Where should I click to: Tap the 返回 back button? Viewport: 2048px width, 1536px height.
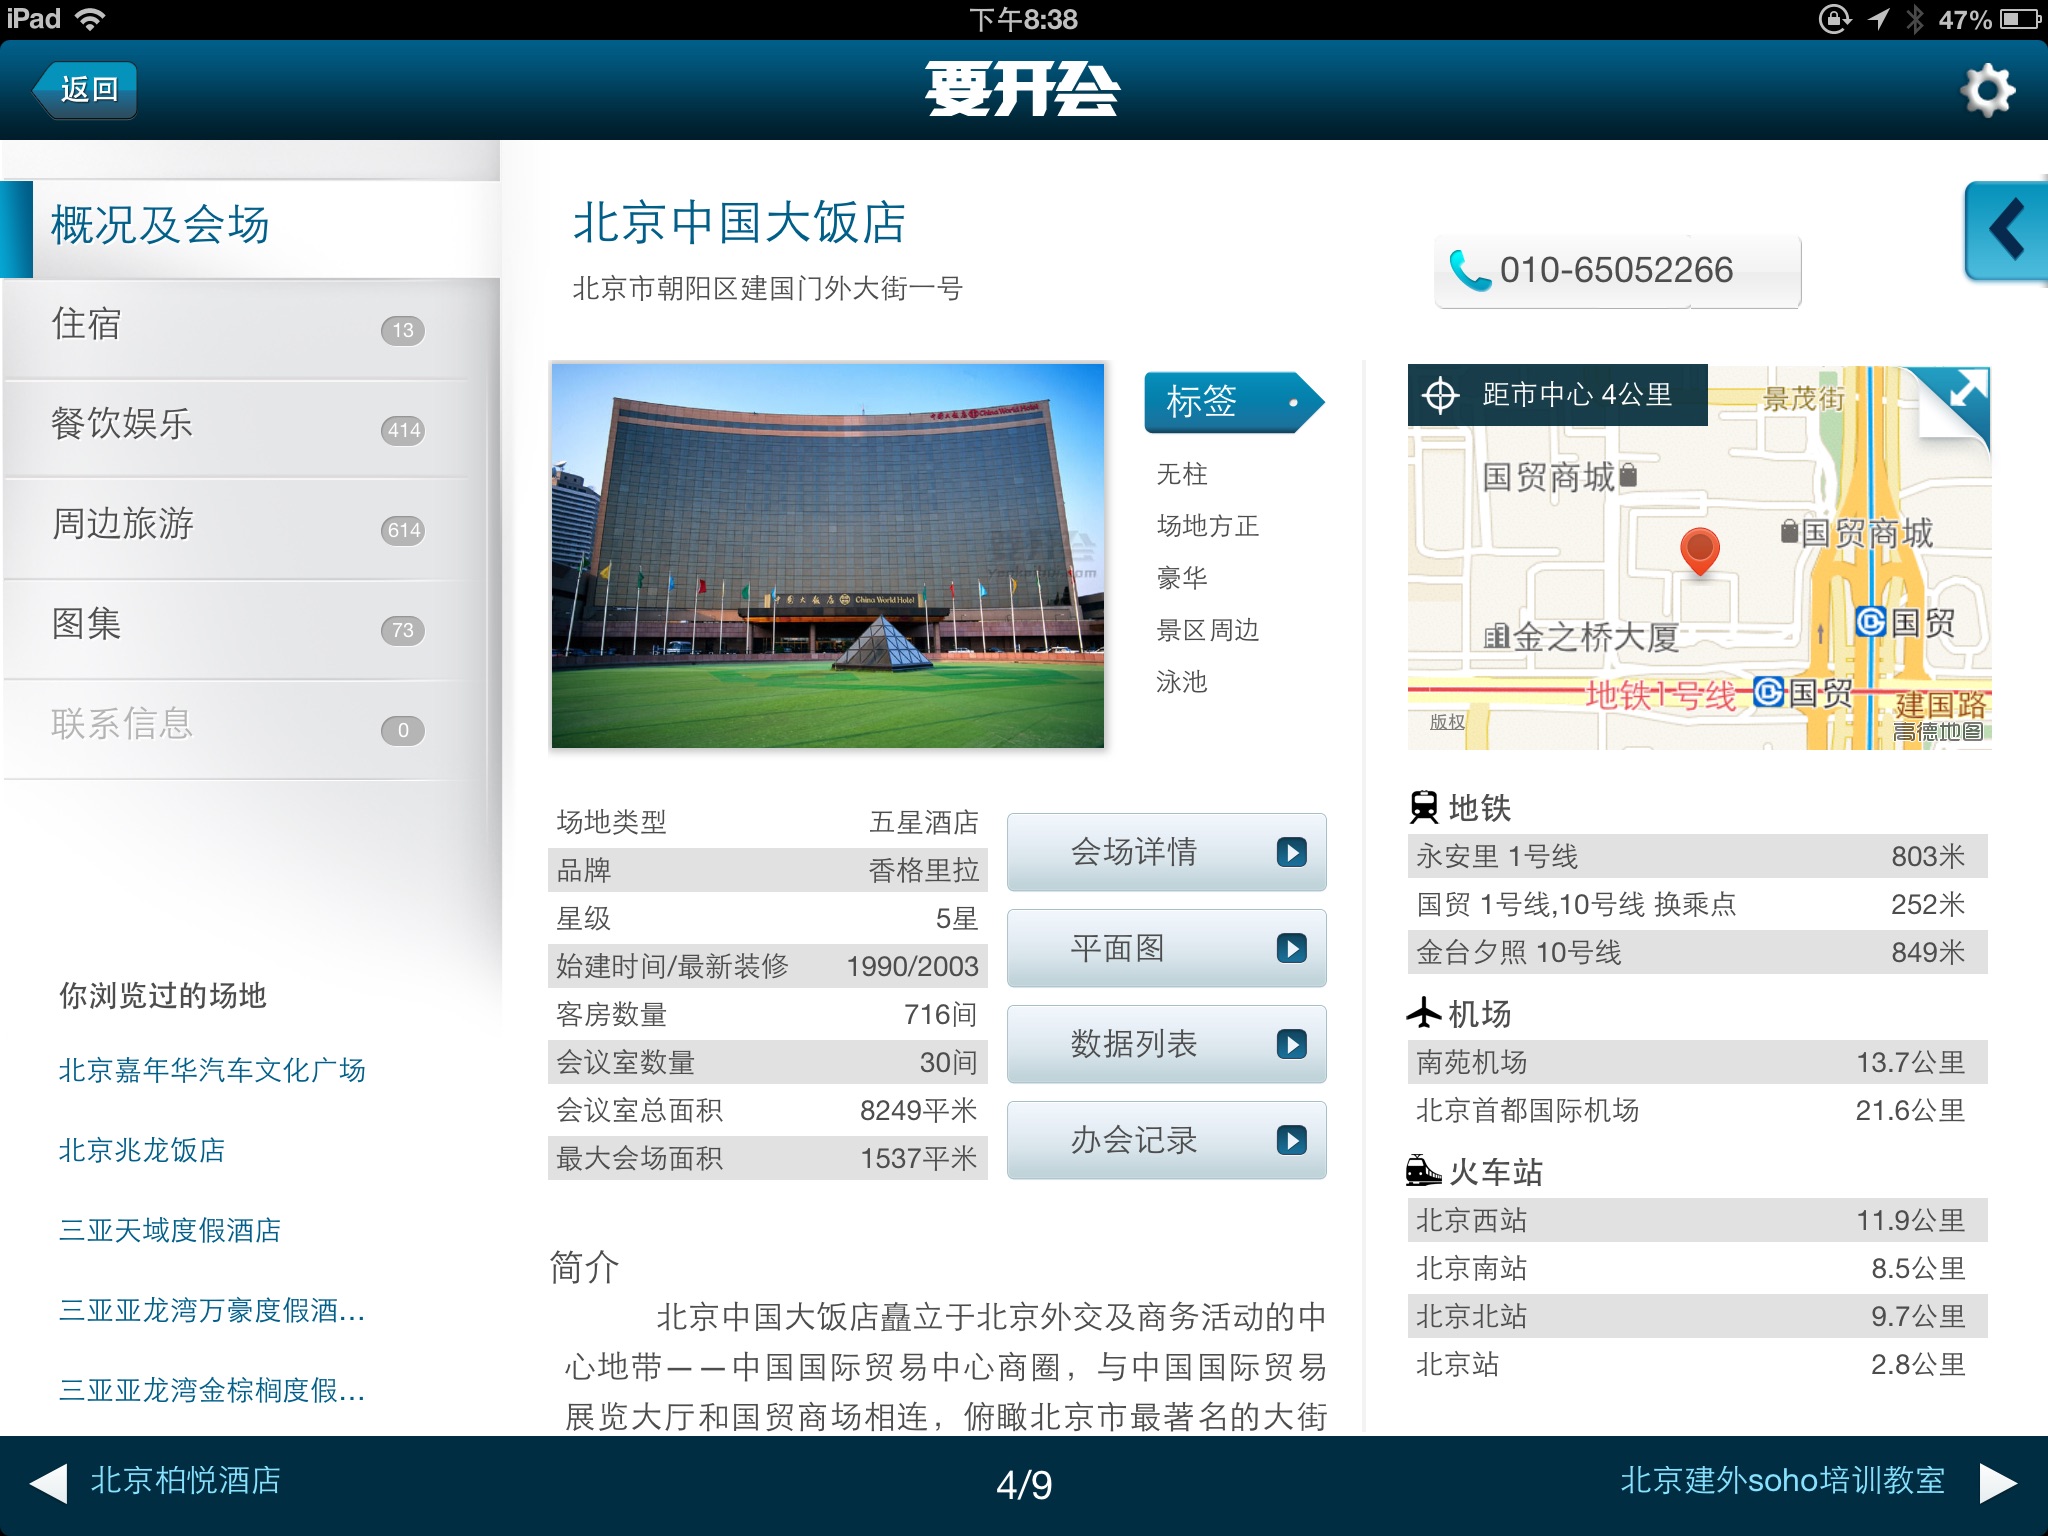[x=86, y=90]
